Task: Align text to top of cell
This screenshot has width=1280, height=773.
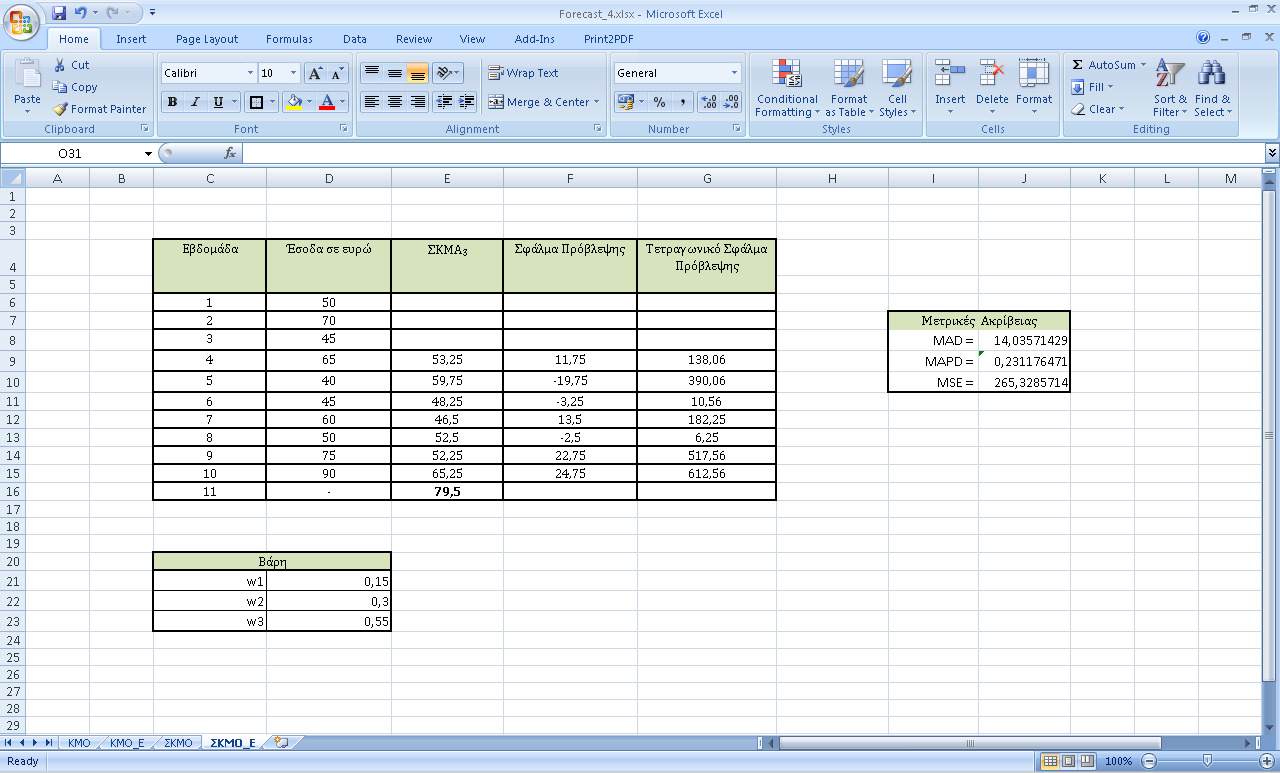Action: click(x=371, y=73)
